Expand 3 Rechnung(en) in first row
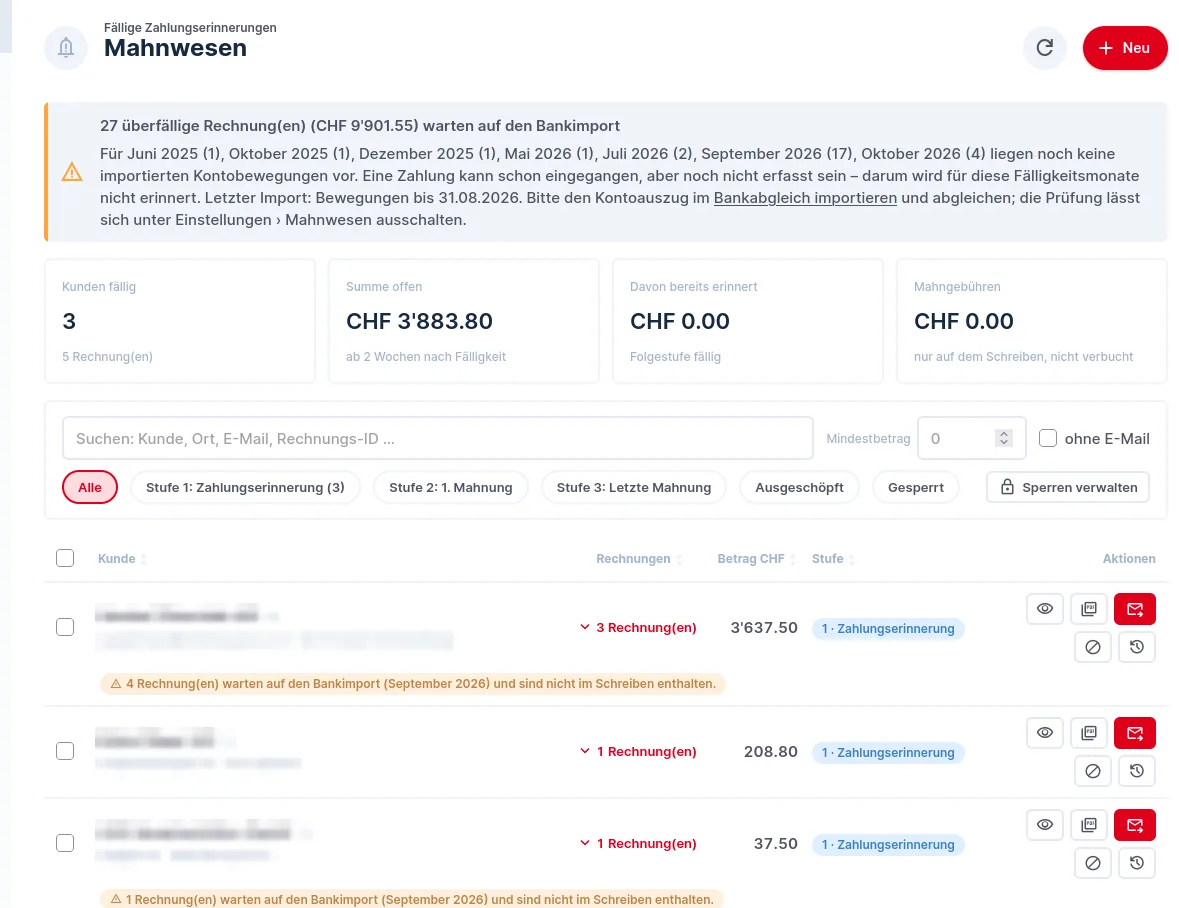 [638, 627]
